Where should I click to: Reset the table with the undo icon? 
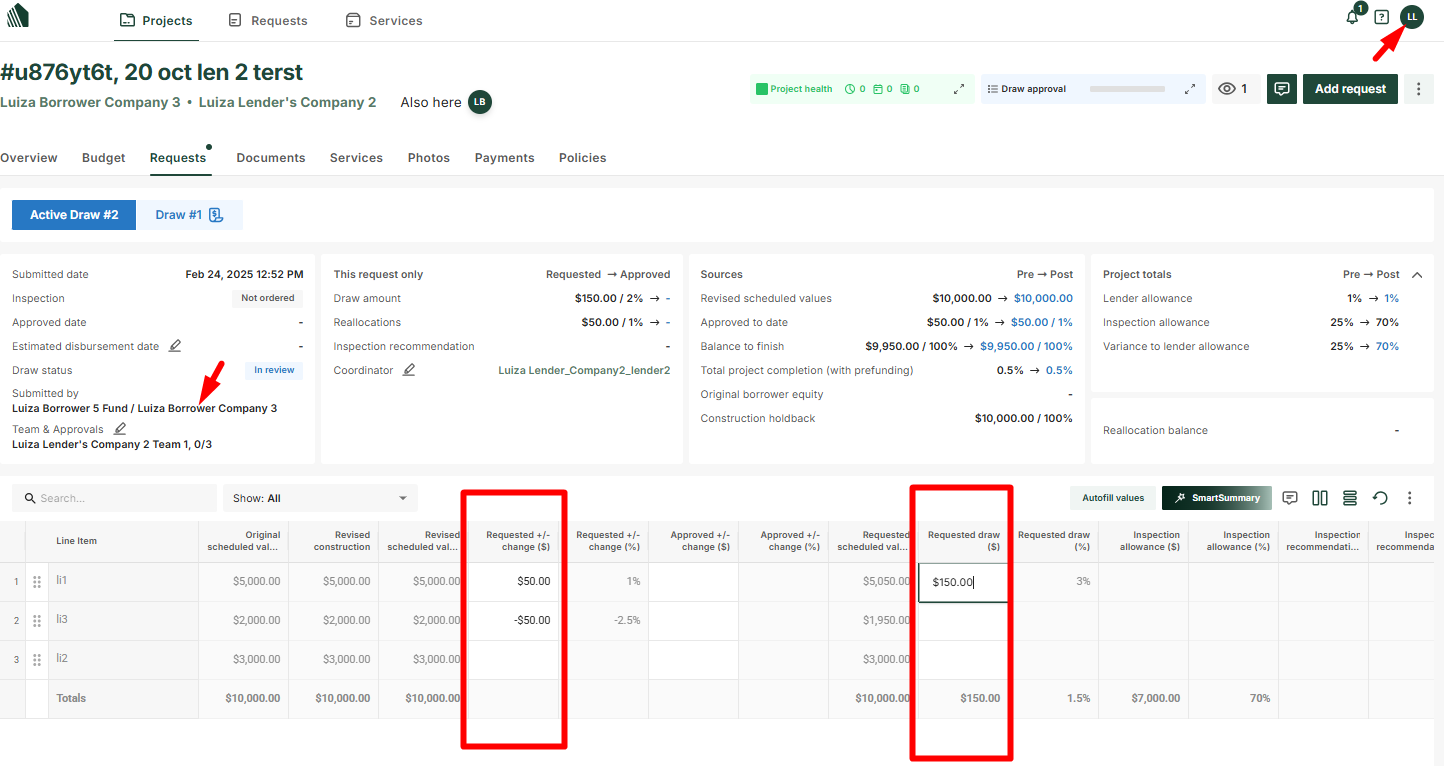(x=1380, y=498)
